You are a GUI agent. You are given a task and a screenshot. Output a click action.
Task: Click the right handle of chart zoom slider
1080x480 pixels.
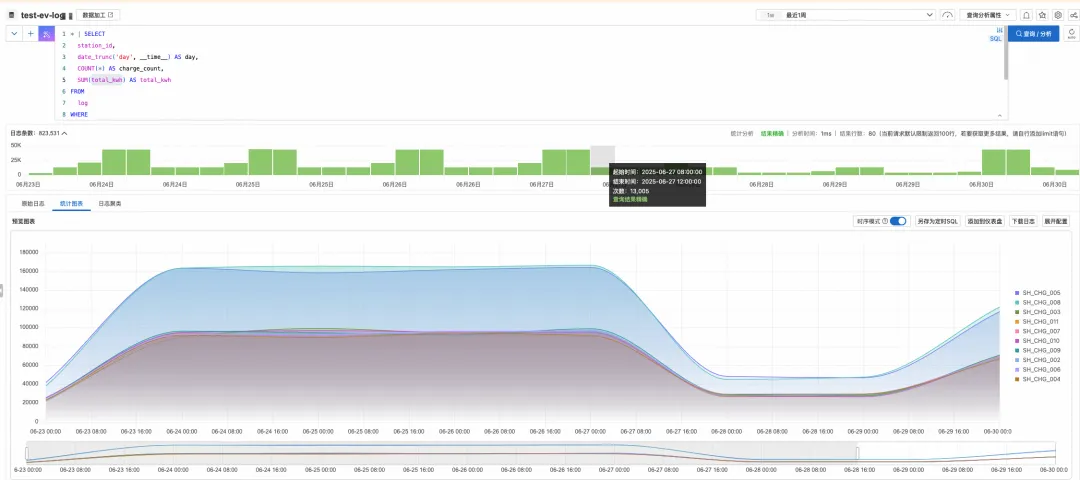click(x=858, y=452)
